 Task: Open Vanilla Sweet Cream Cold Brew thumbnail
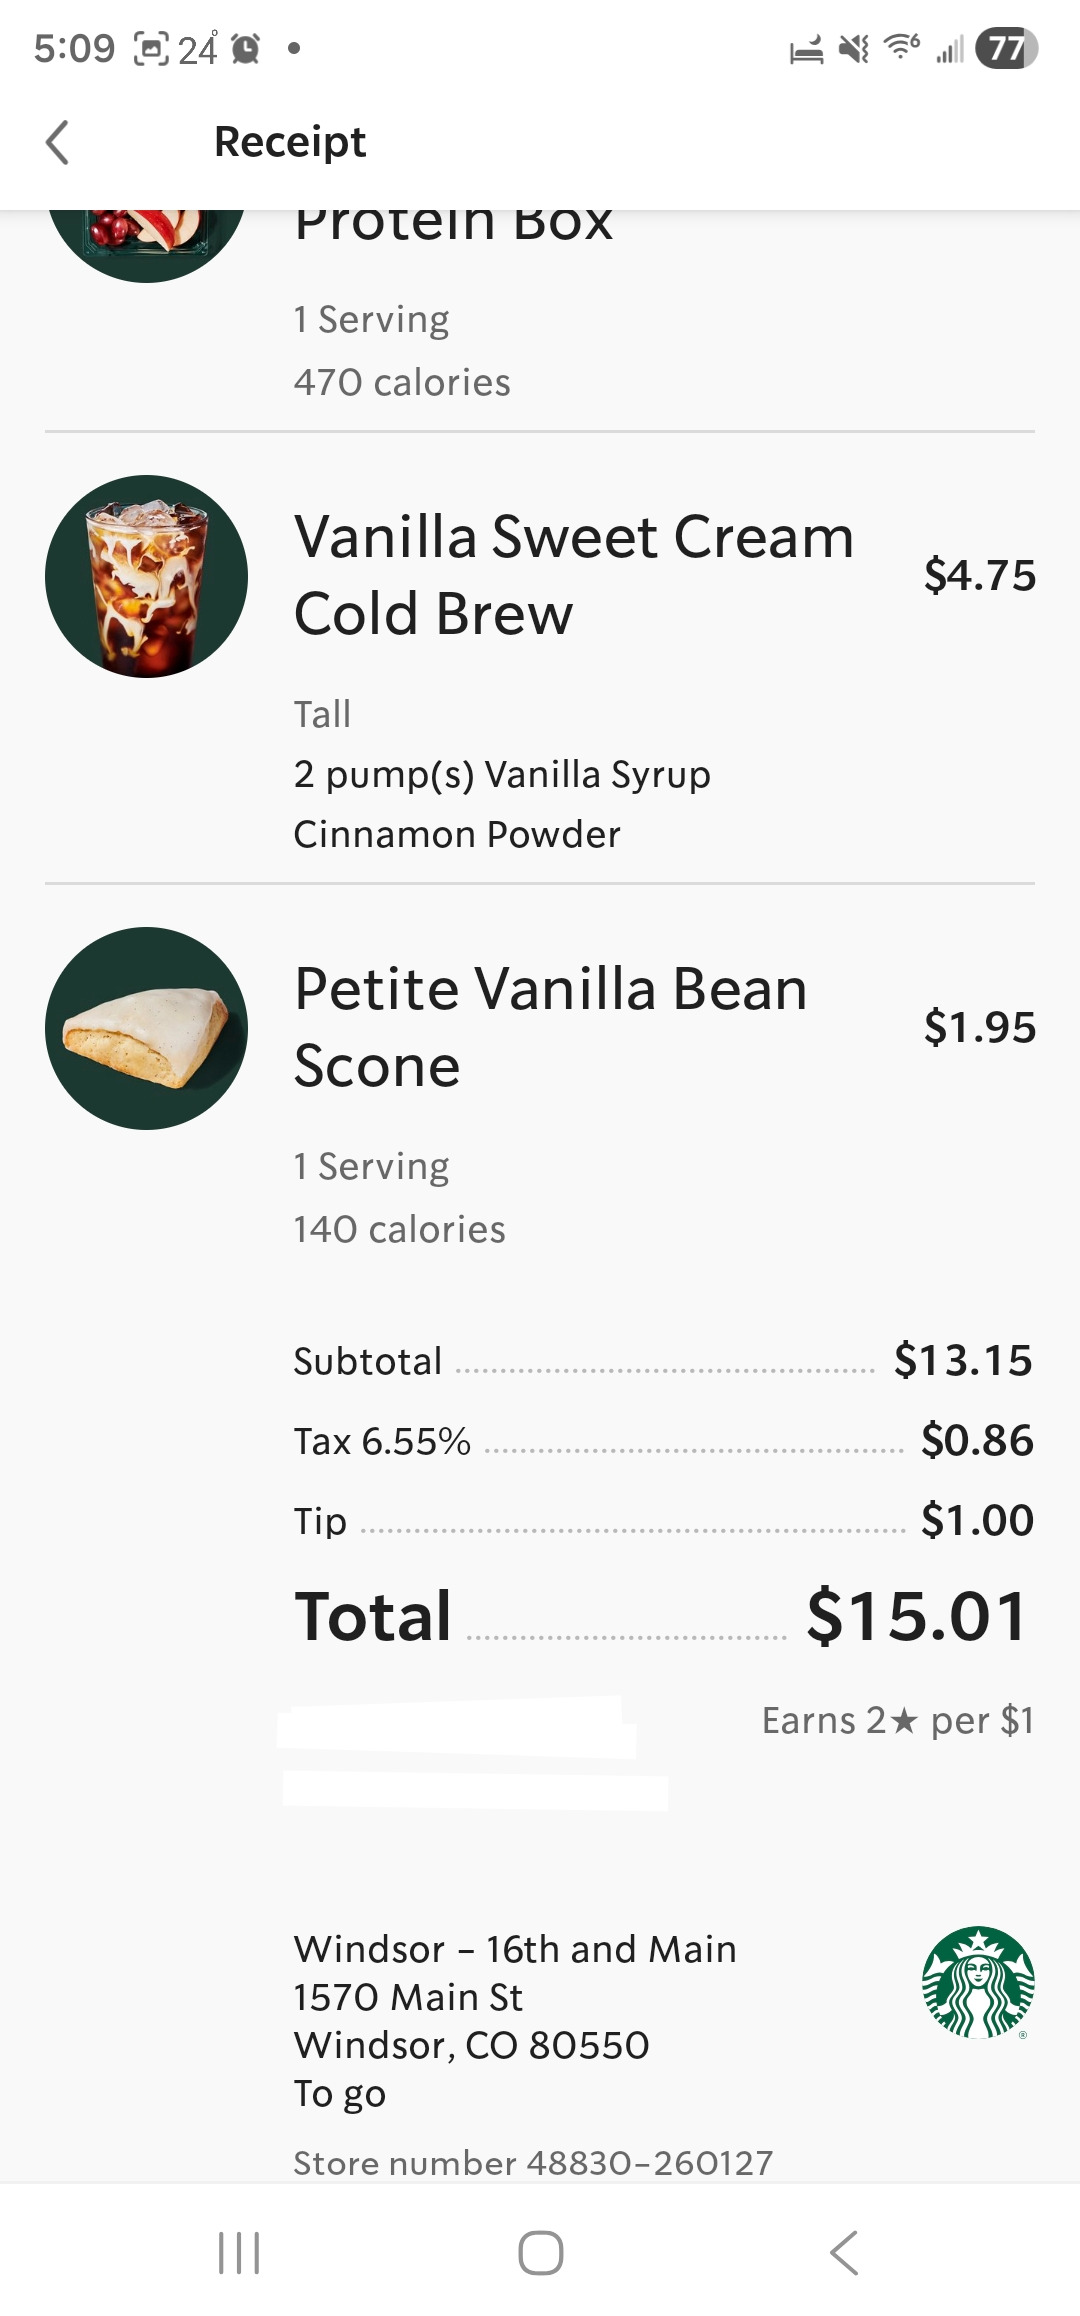(146, 576)
